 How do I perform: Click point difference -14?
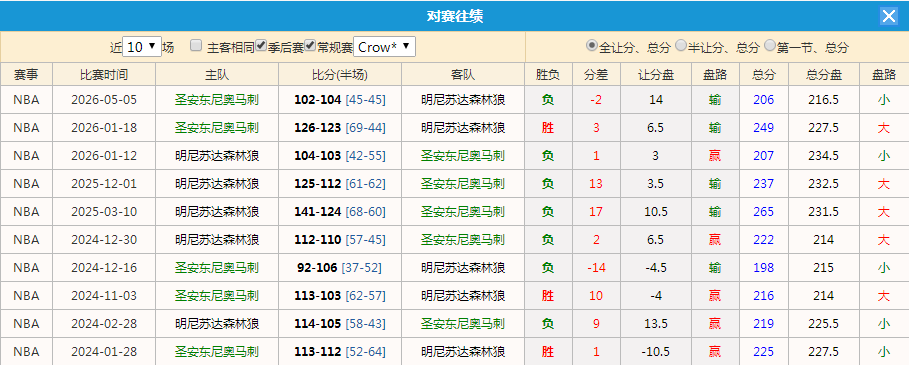[596, 268]
